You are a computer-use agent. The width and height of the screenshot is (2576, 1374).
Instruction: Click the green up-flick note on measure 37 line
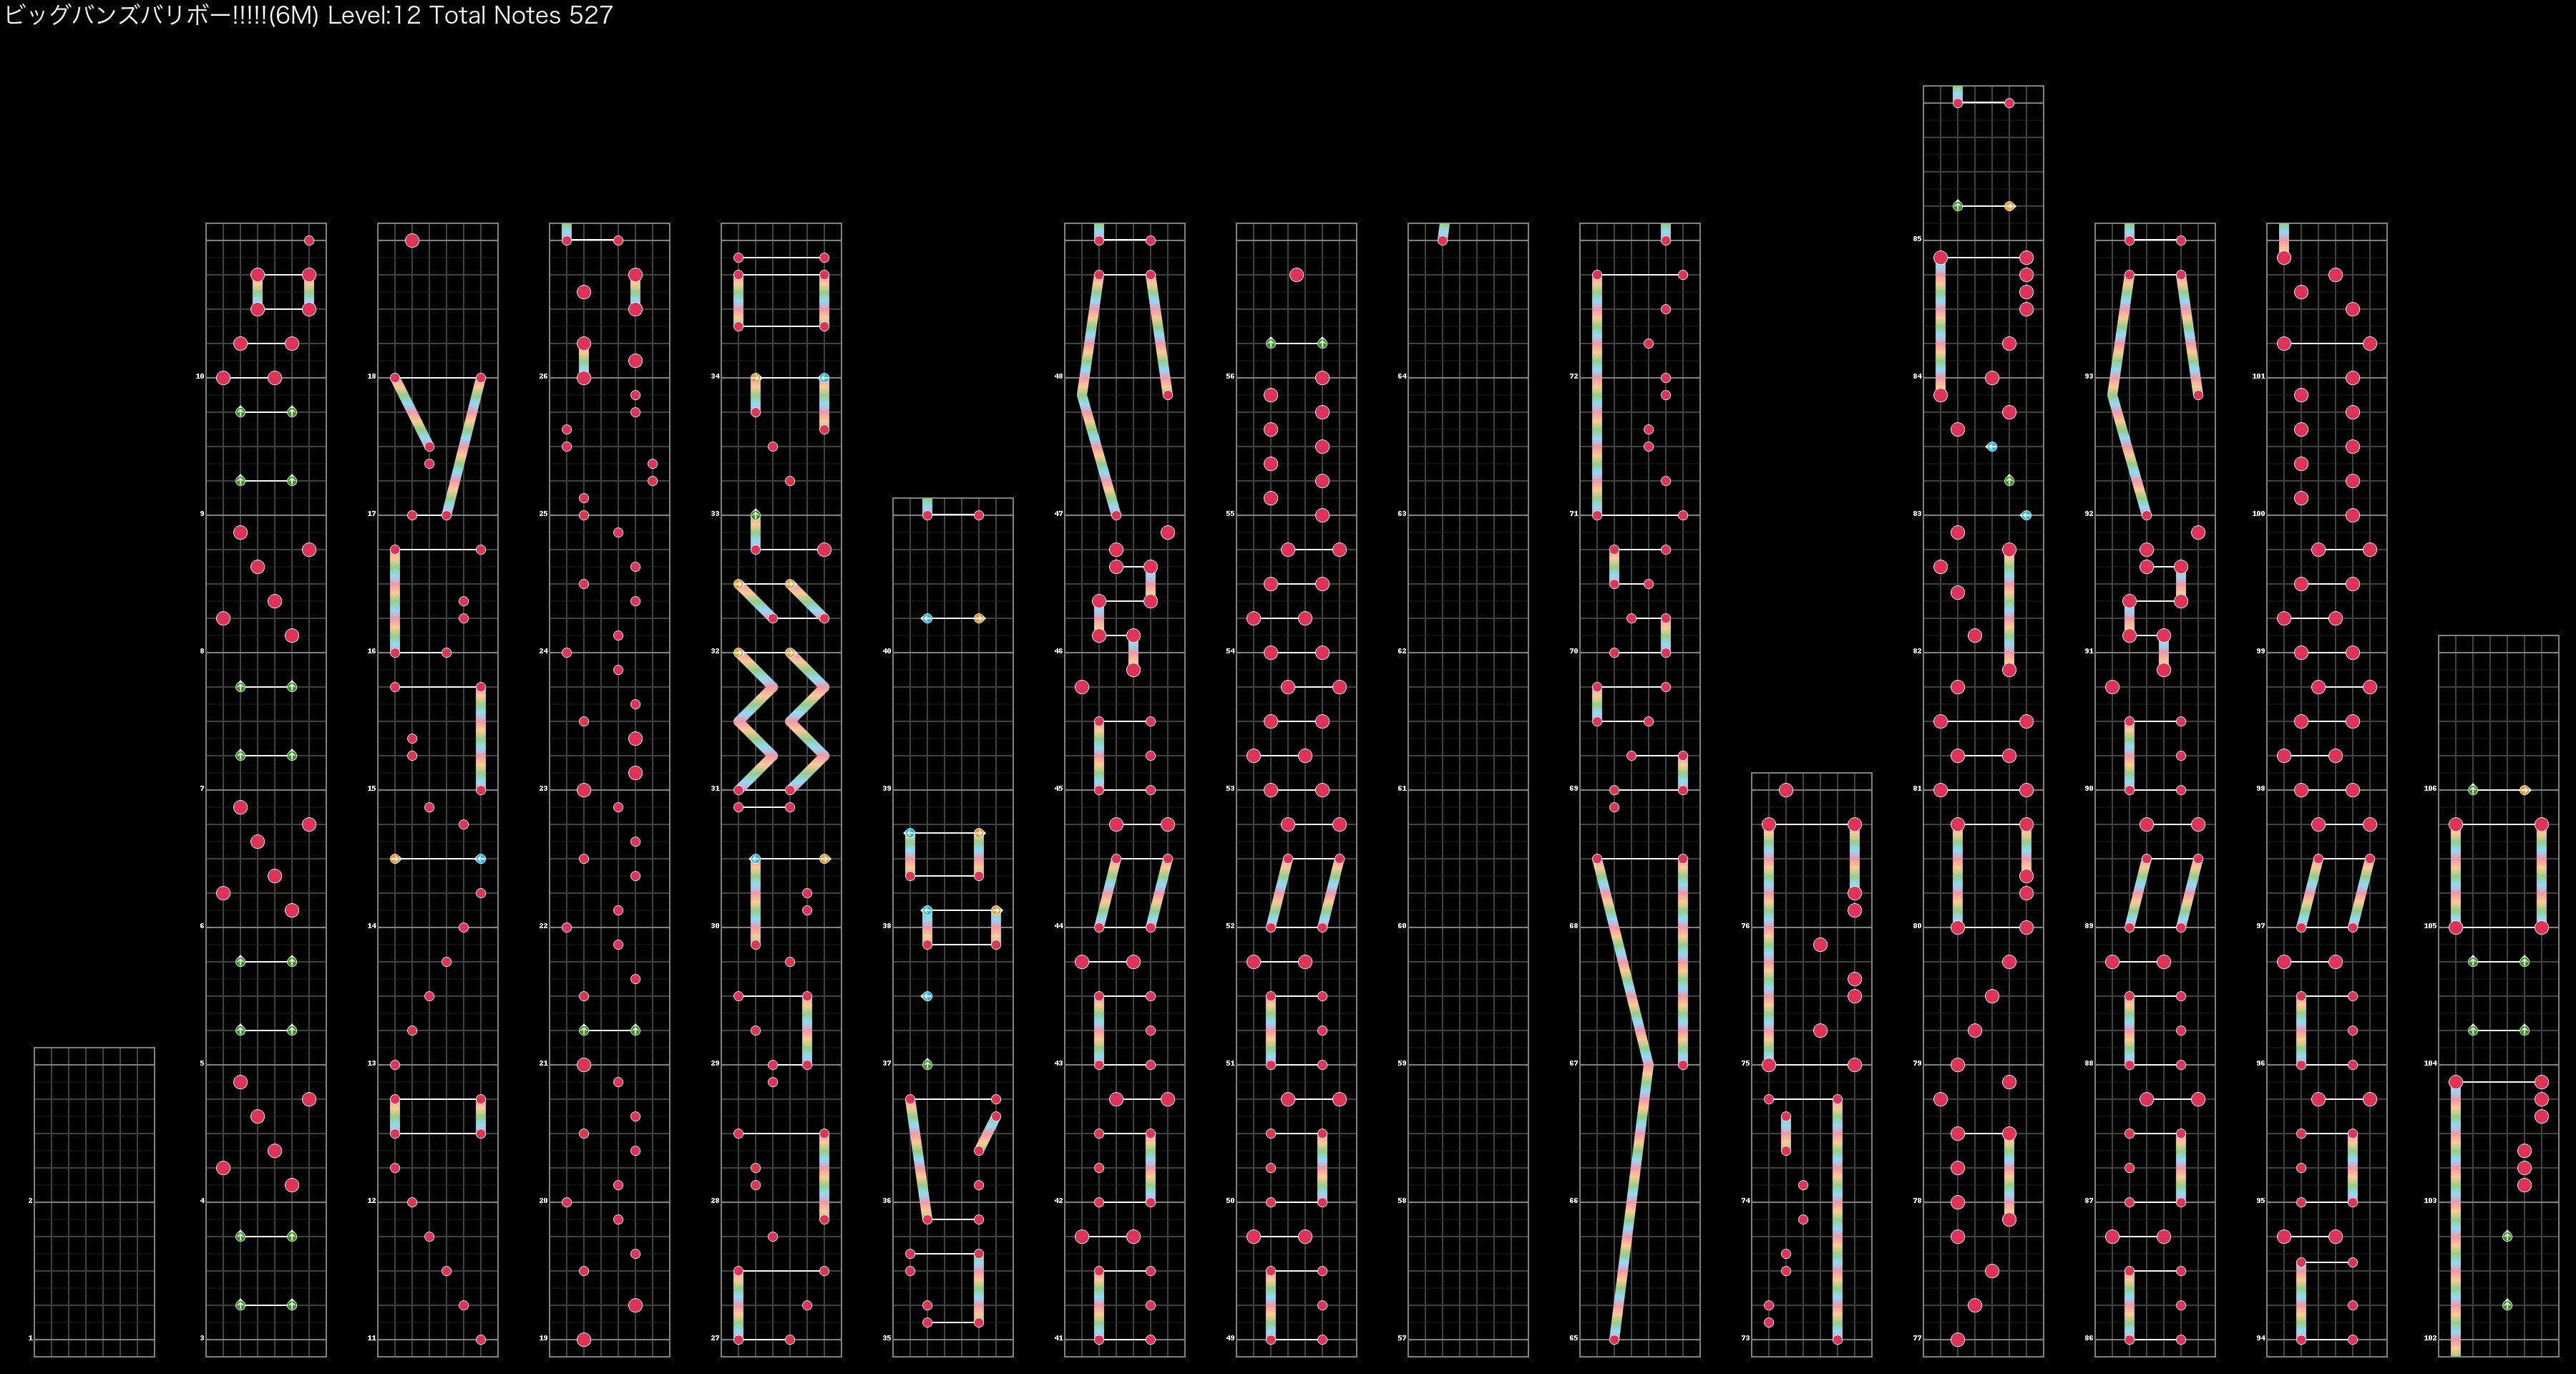pos(927,1065)
